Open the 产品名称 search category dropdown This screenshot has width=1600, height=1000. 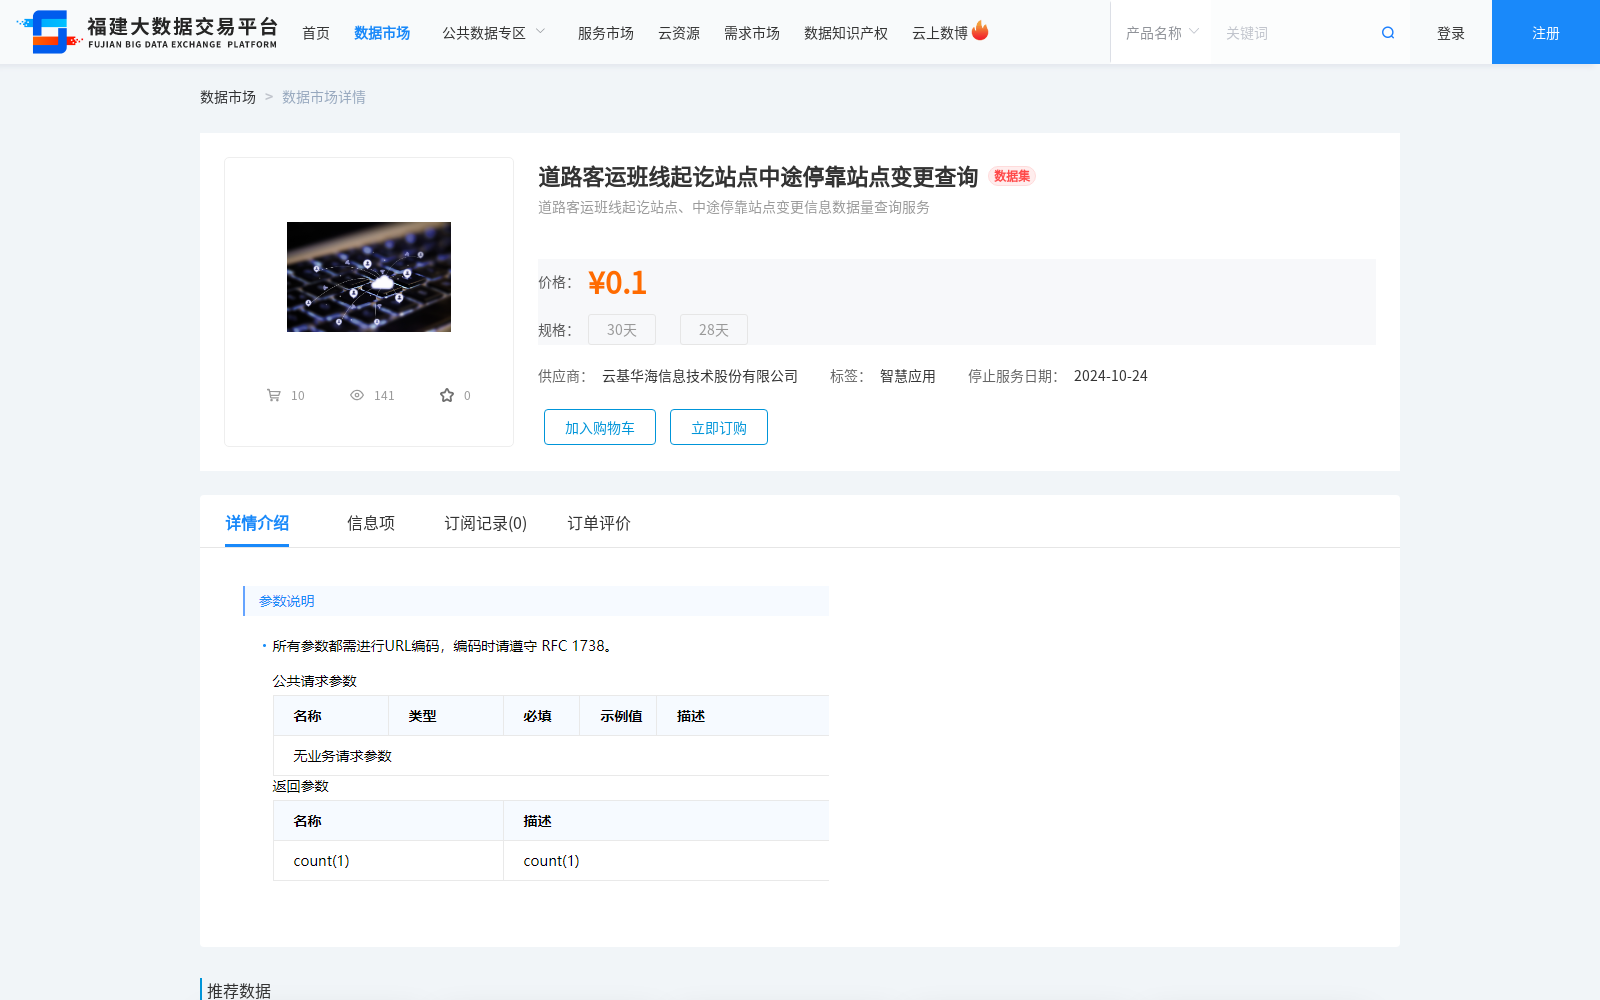point(1160,32)
